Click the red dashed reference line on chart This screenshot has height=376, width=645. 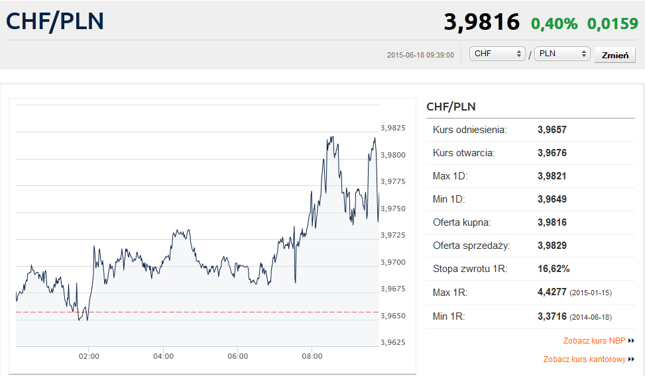click(x=197, y=312)
